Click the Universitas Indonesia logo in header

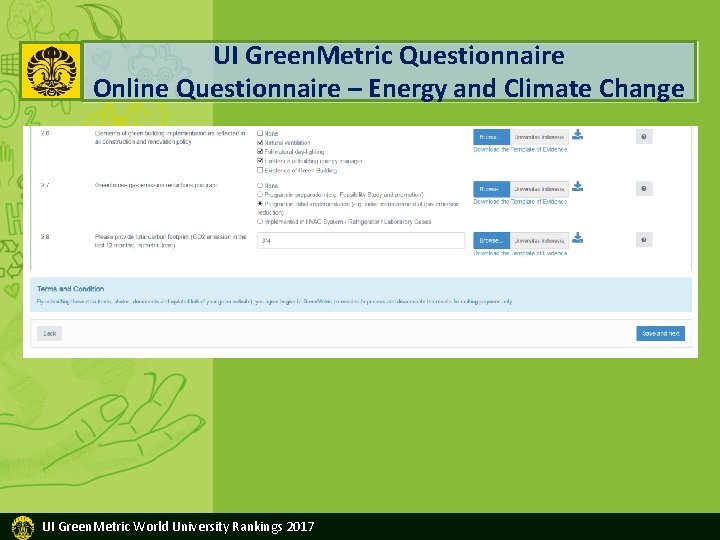[51, 71]
